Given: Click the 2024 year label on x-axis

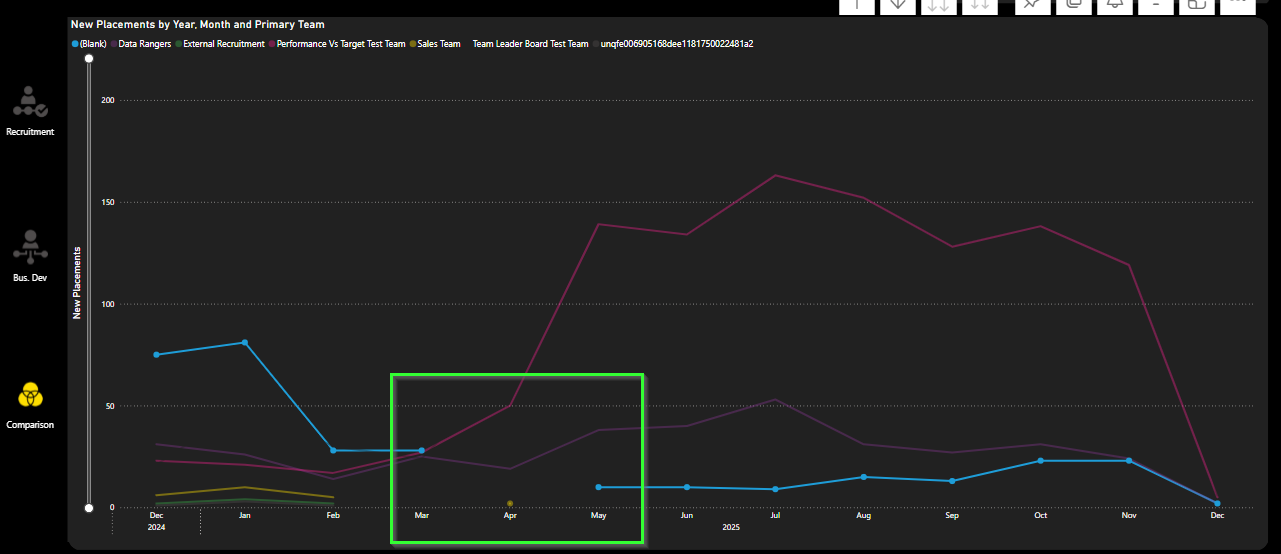Looking at the screenshot, I should click(156, 527).
